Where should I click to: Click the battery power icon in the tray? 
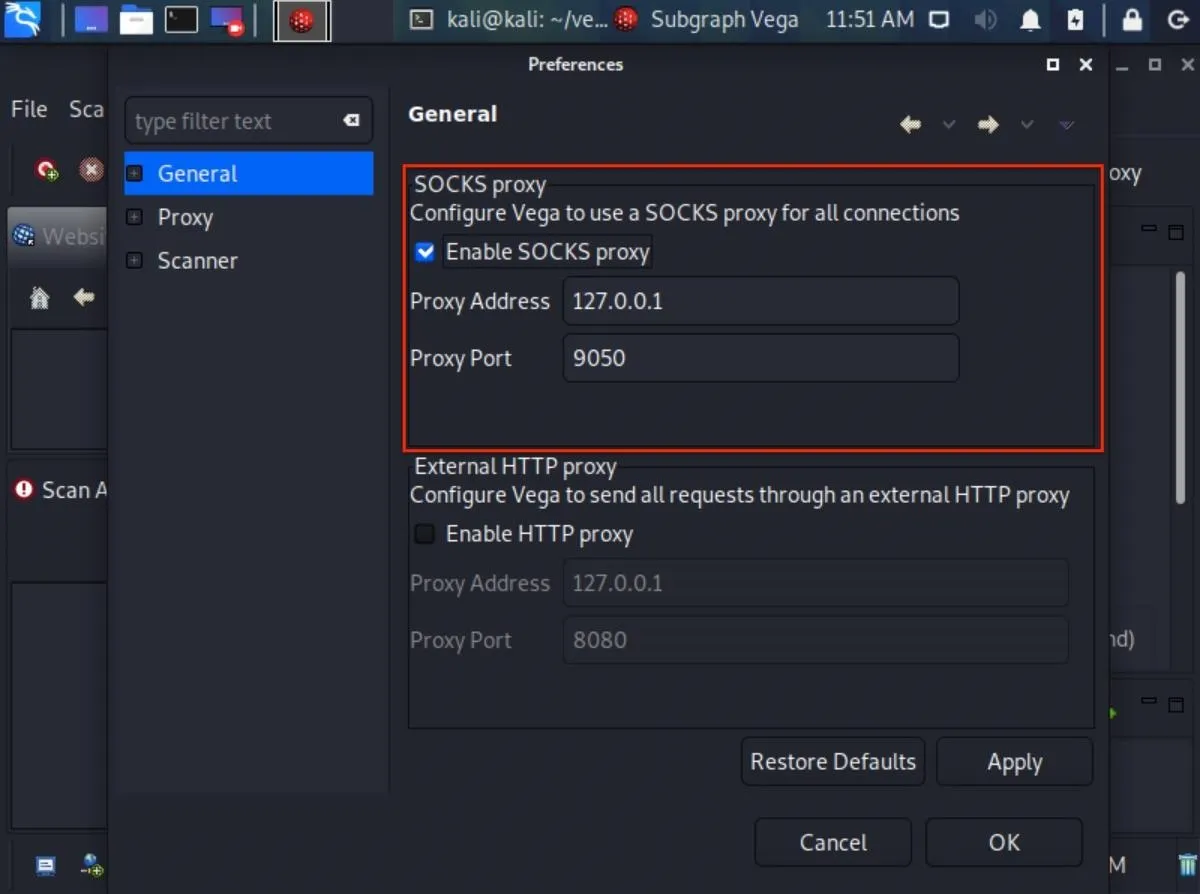click(1075, 19)
